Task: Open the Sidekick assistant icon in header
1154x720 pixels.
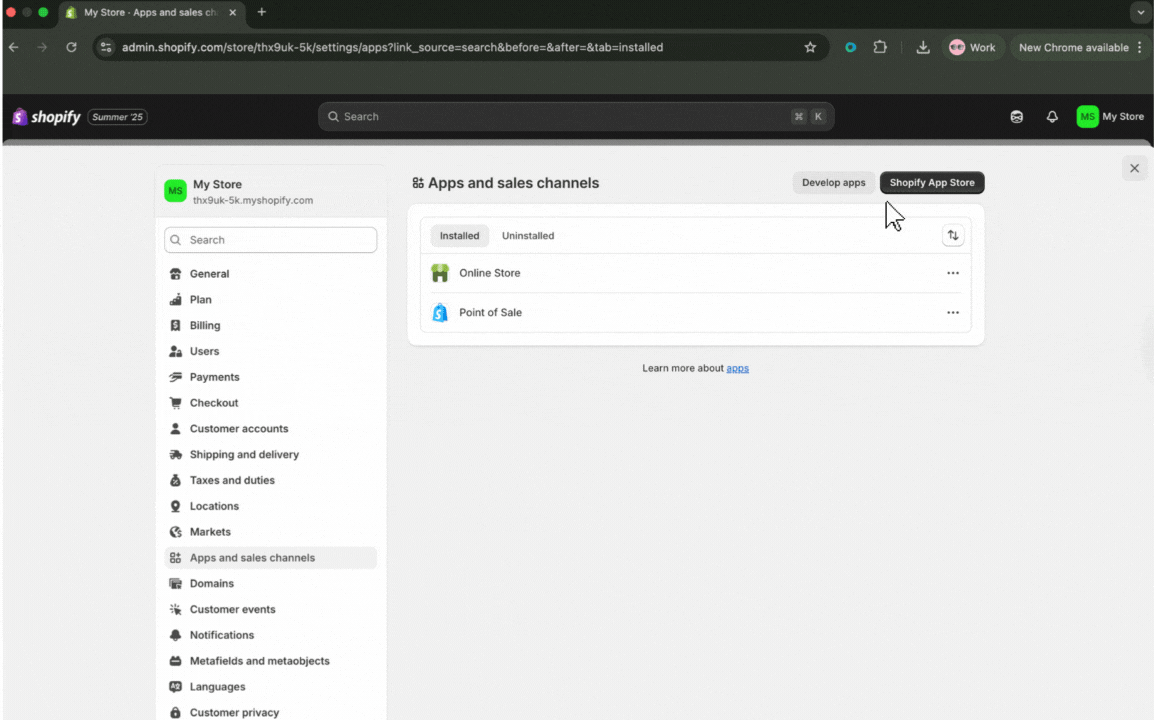Action: coord(1016,116)
